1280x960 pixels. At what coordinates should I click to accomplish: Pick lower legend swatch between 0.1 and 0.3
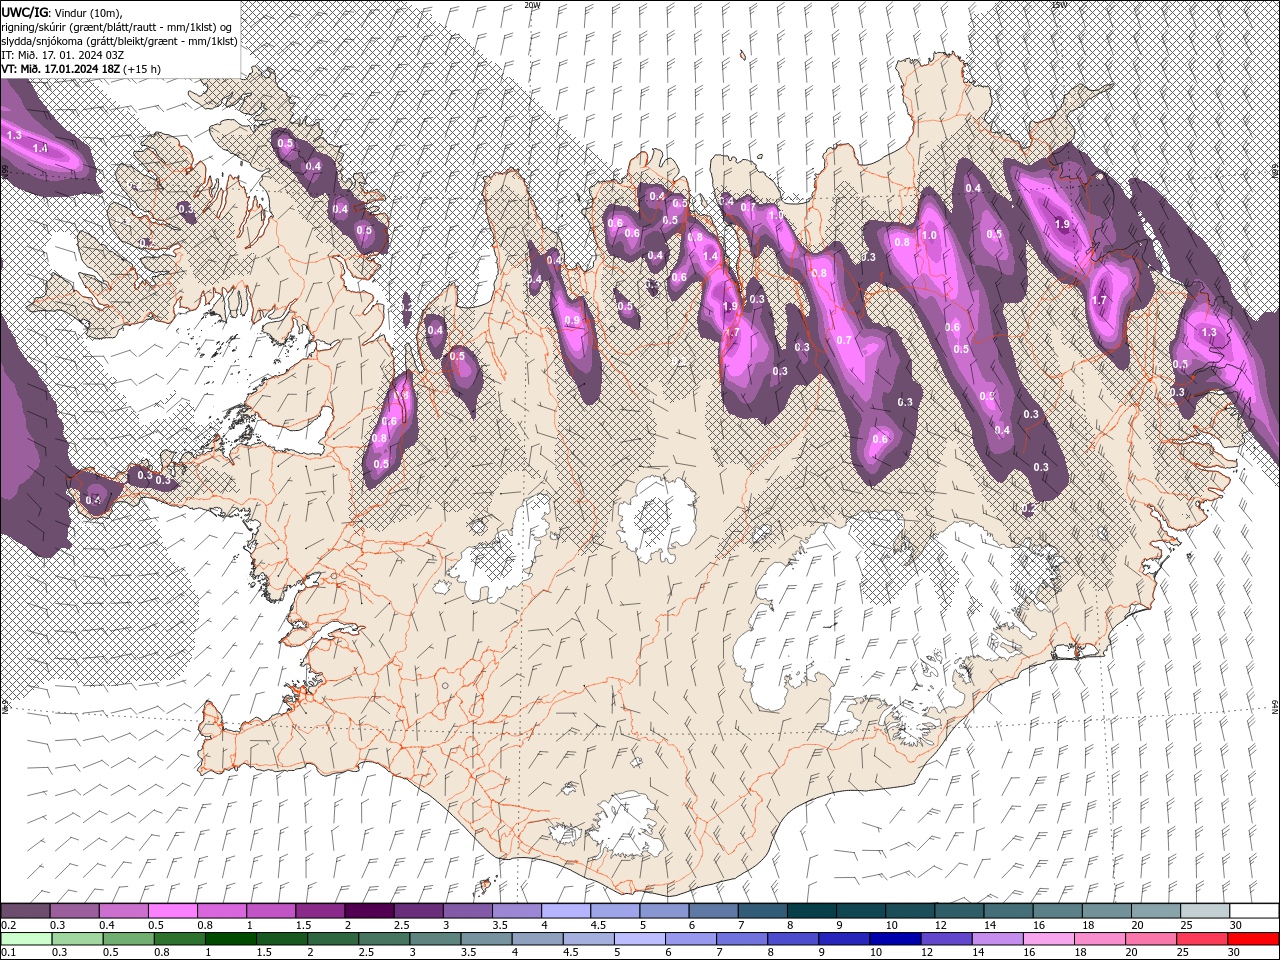click(26, 939)
